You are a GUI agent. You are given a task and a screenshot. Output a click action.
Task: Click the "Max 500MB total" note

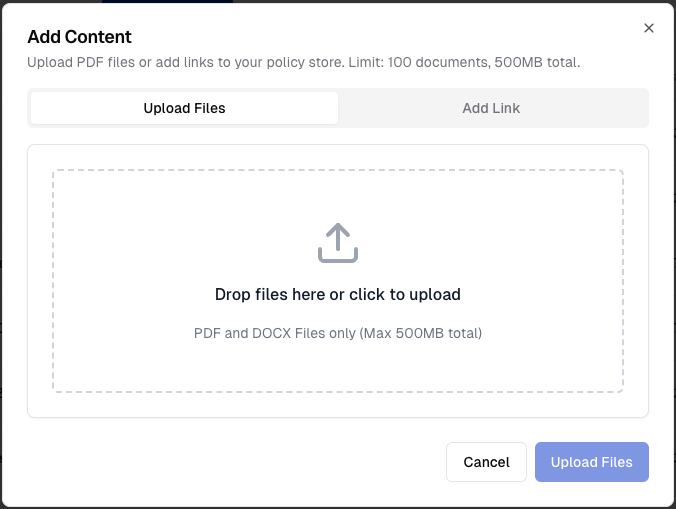pyautogui.click(x=422, y=333)
